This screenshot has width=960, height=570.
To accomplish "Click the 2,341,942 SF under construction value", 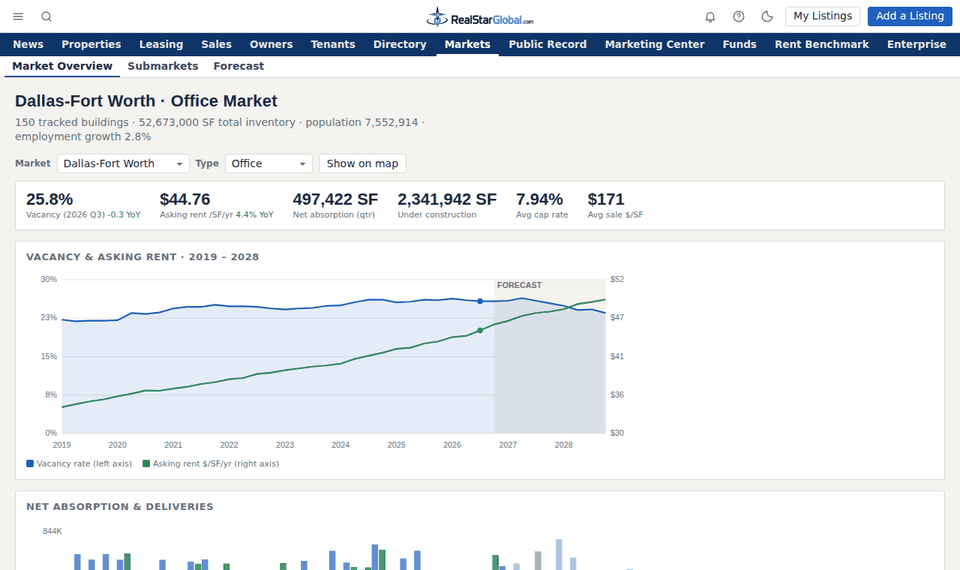I will coord(447,199).
